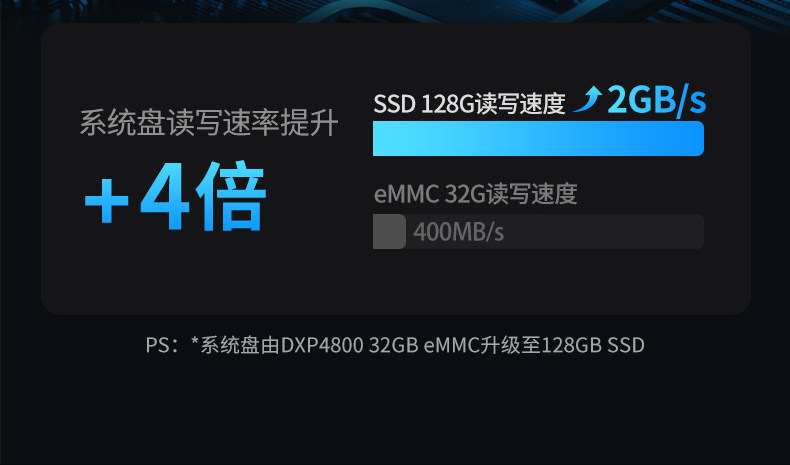Viewport: 790px width, 465px height.
Task: Click the large blue plus sign
Action: coord(107,201)
